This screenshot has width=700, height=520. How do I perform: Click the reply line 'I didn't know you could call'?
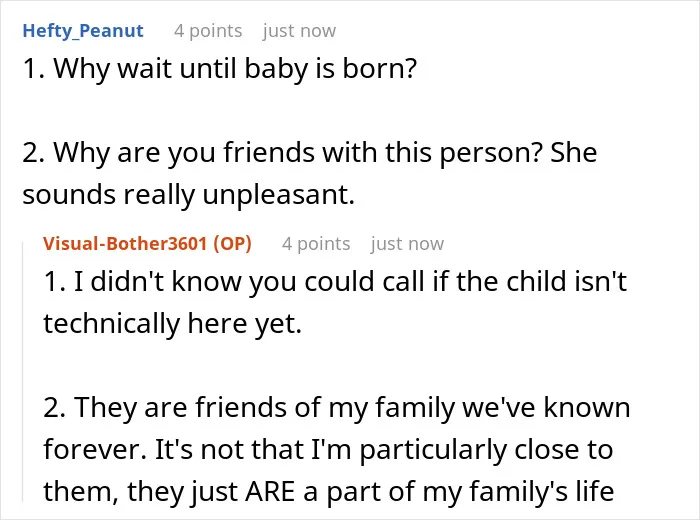coord(250,282)
